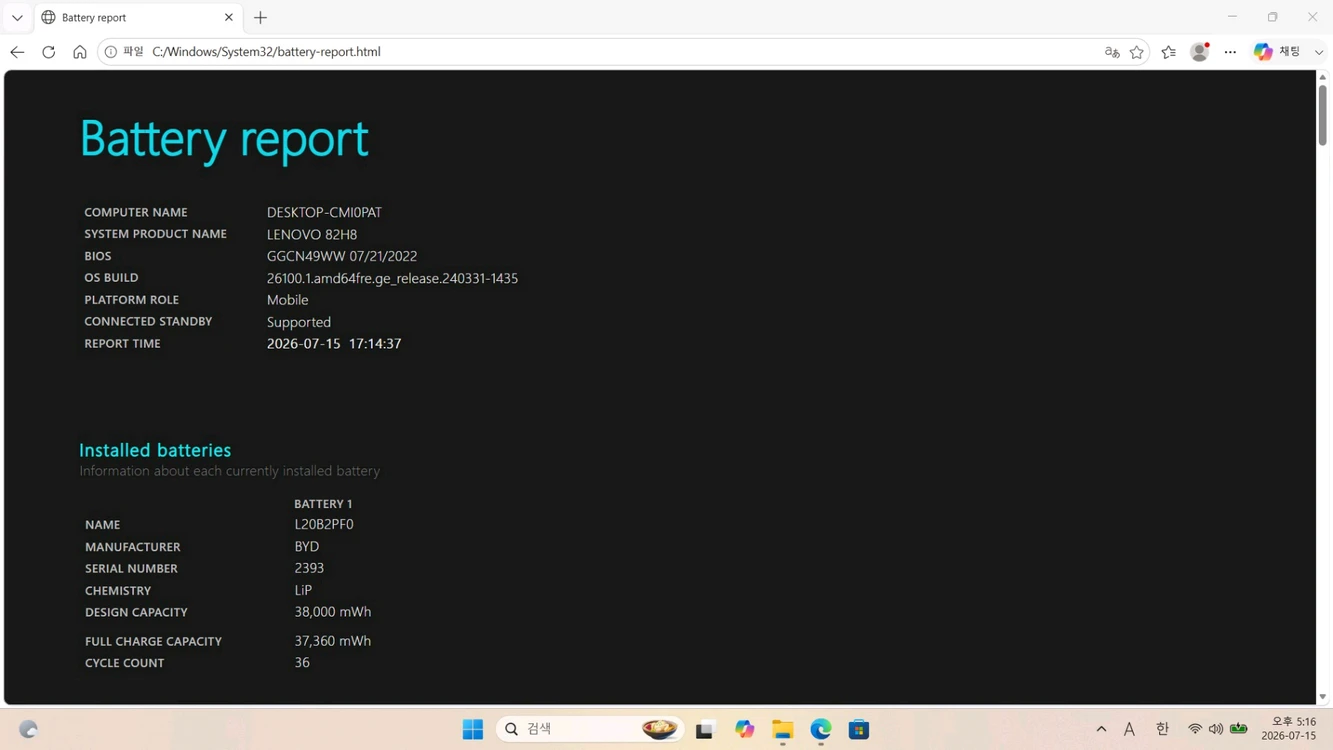
Task: Open the favorites list icon
Action: [x=1168, y=52]
